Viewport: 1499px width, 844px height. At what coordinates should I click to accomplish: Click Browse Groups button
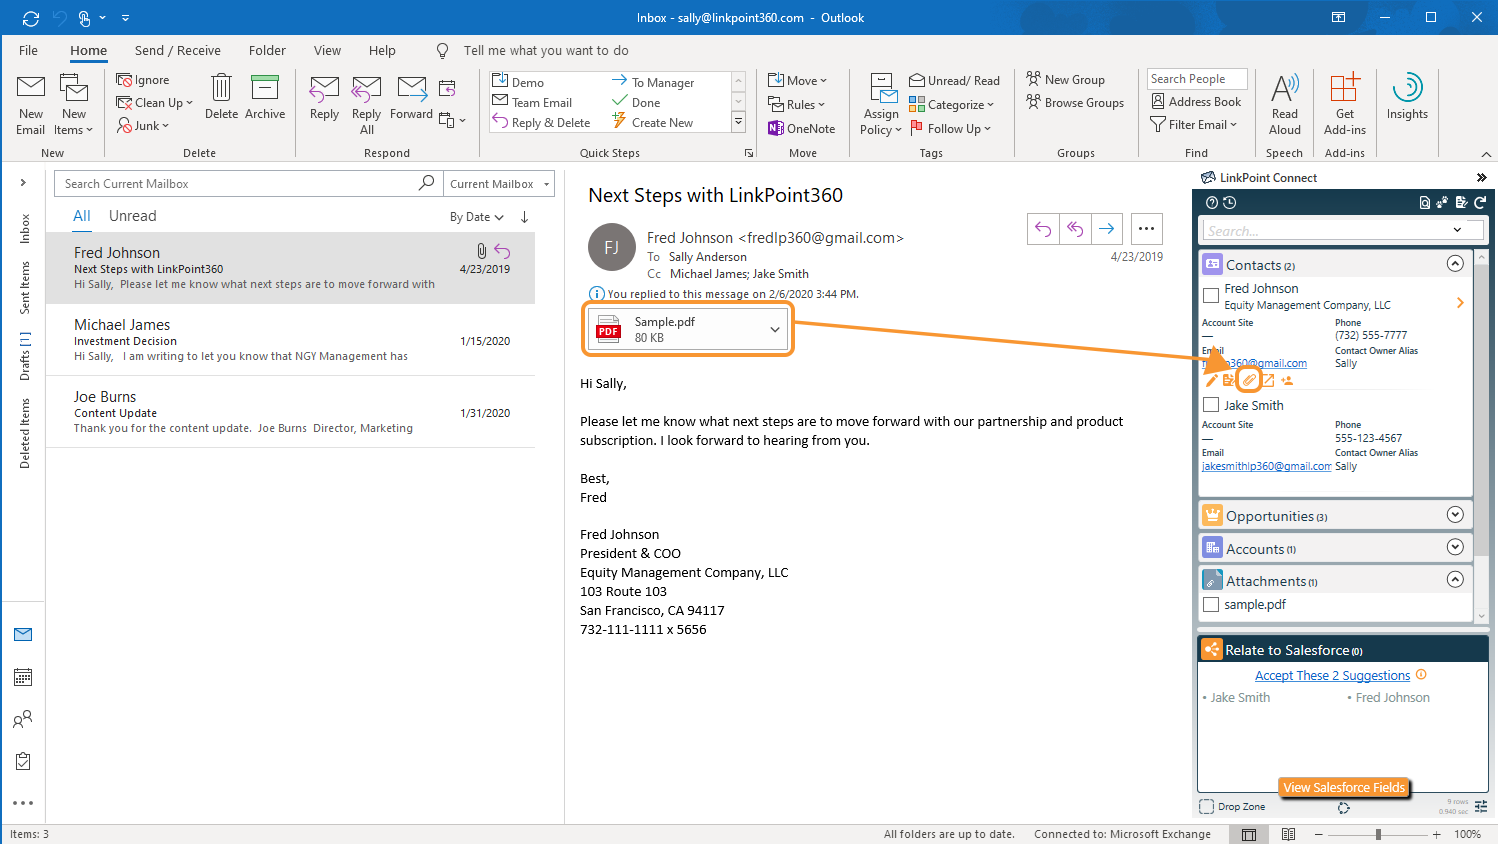(1075, 103)
